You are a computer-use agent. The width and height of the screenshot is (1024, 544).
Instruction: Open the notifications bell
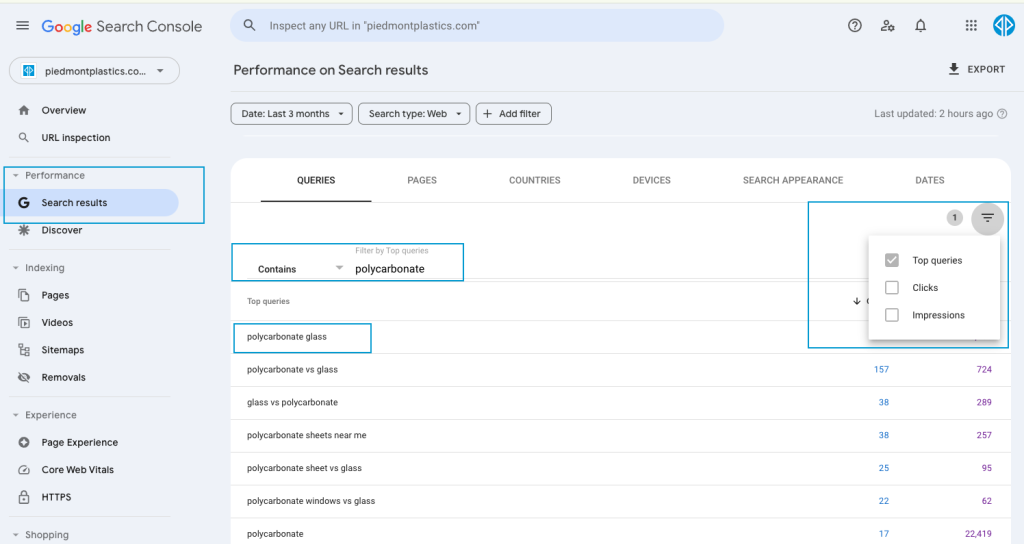[x=920, y=25]
